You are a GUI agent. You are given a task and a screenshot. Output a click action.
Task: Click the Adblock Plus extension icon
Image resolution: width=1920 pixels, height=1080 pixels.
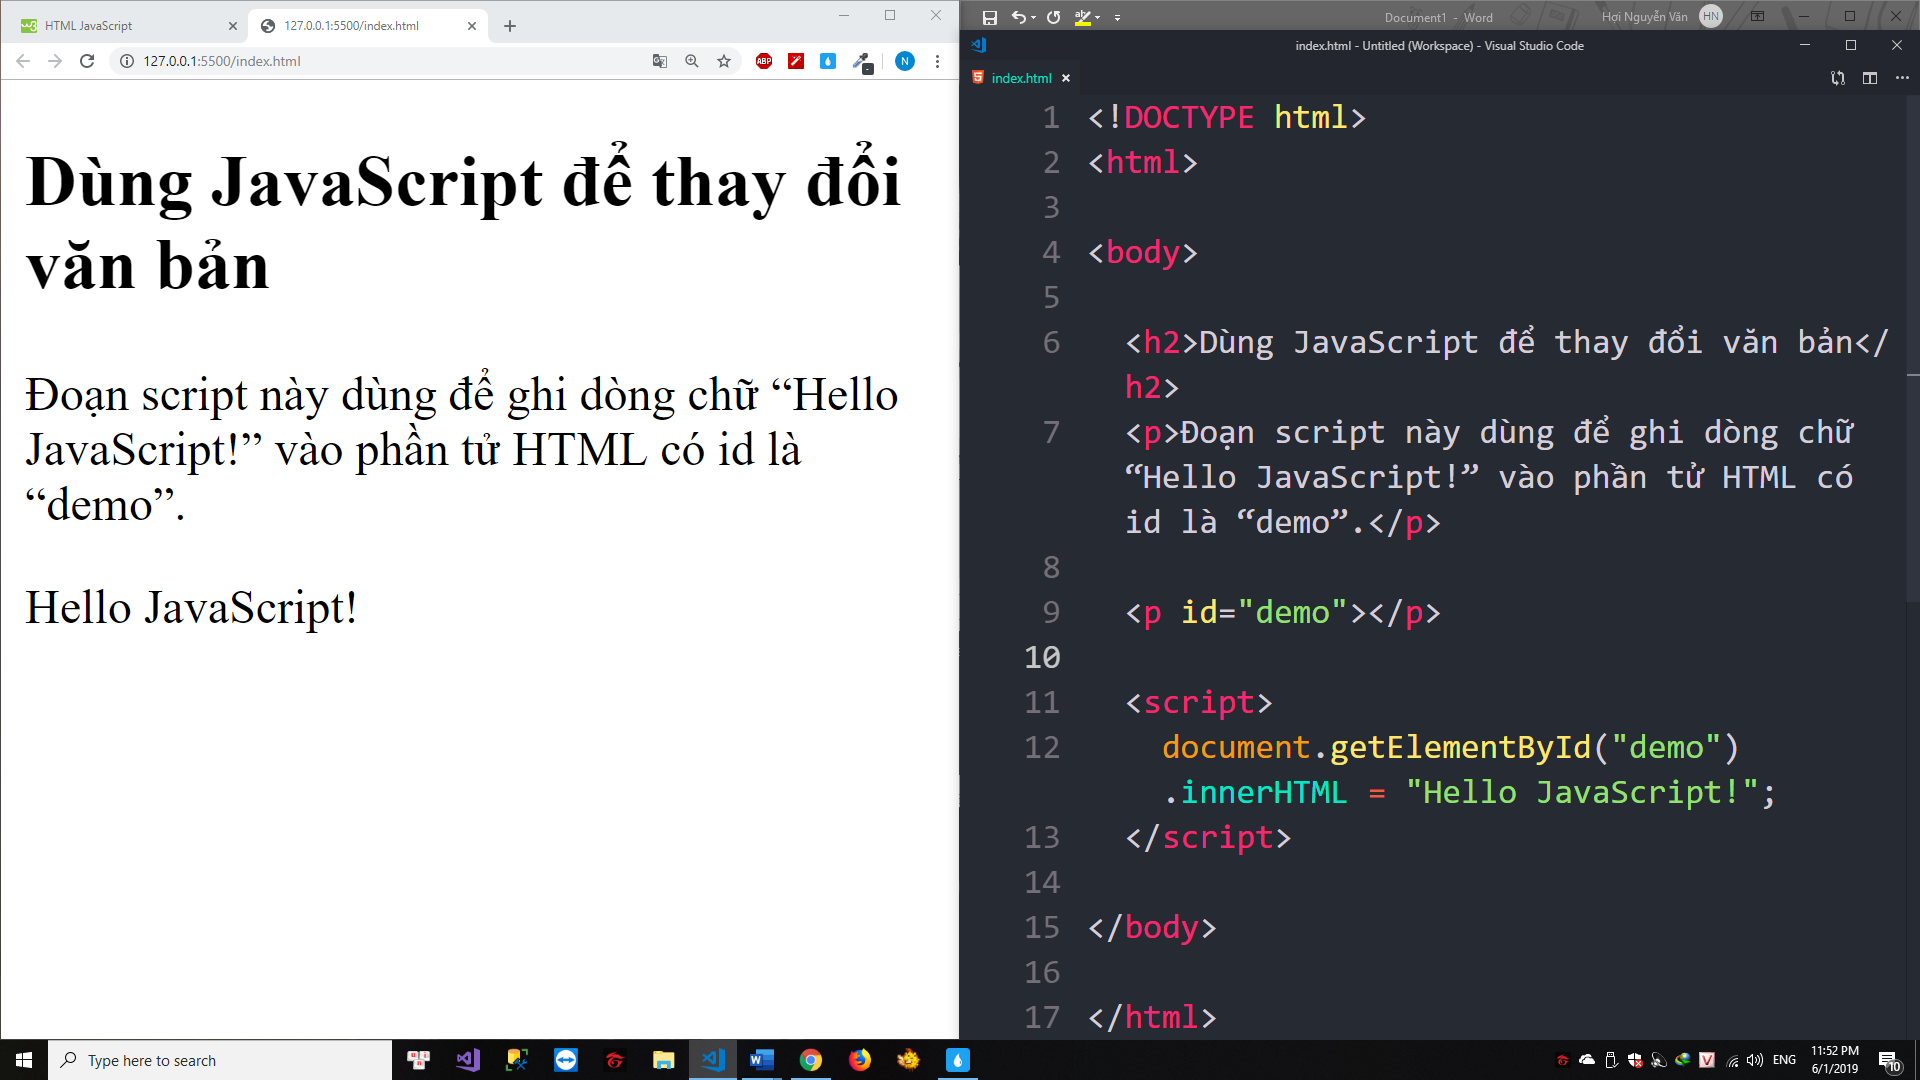(x=764, y=61)
